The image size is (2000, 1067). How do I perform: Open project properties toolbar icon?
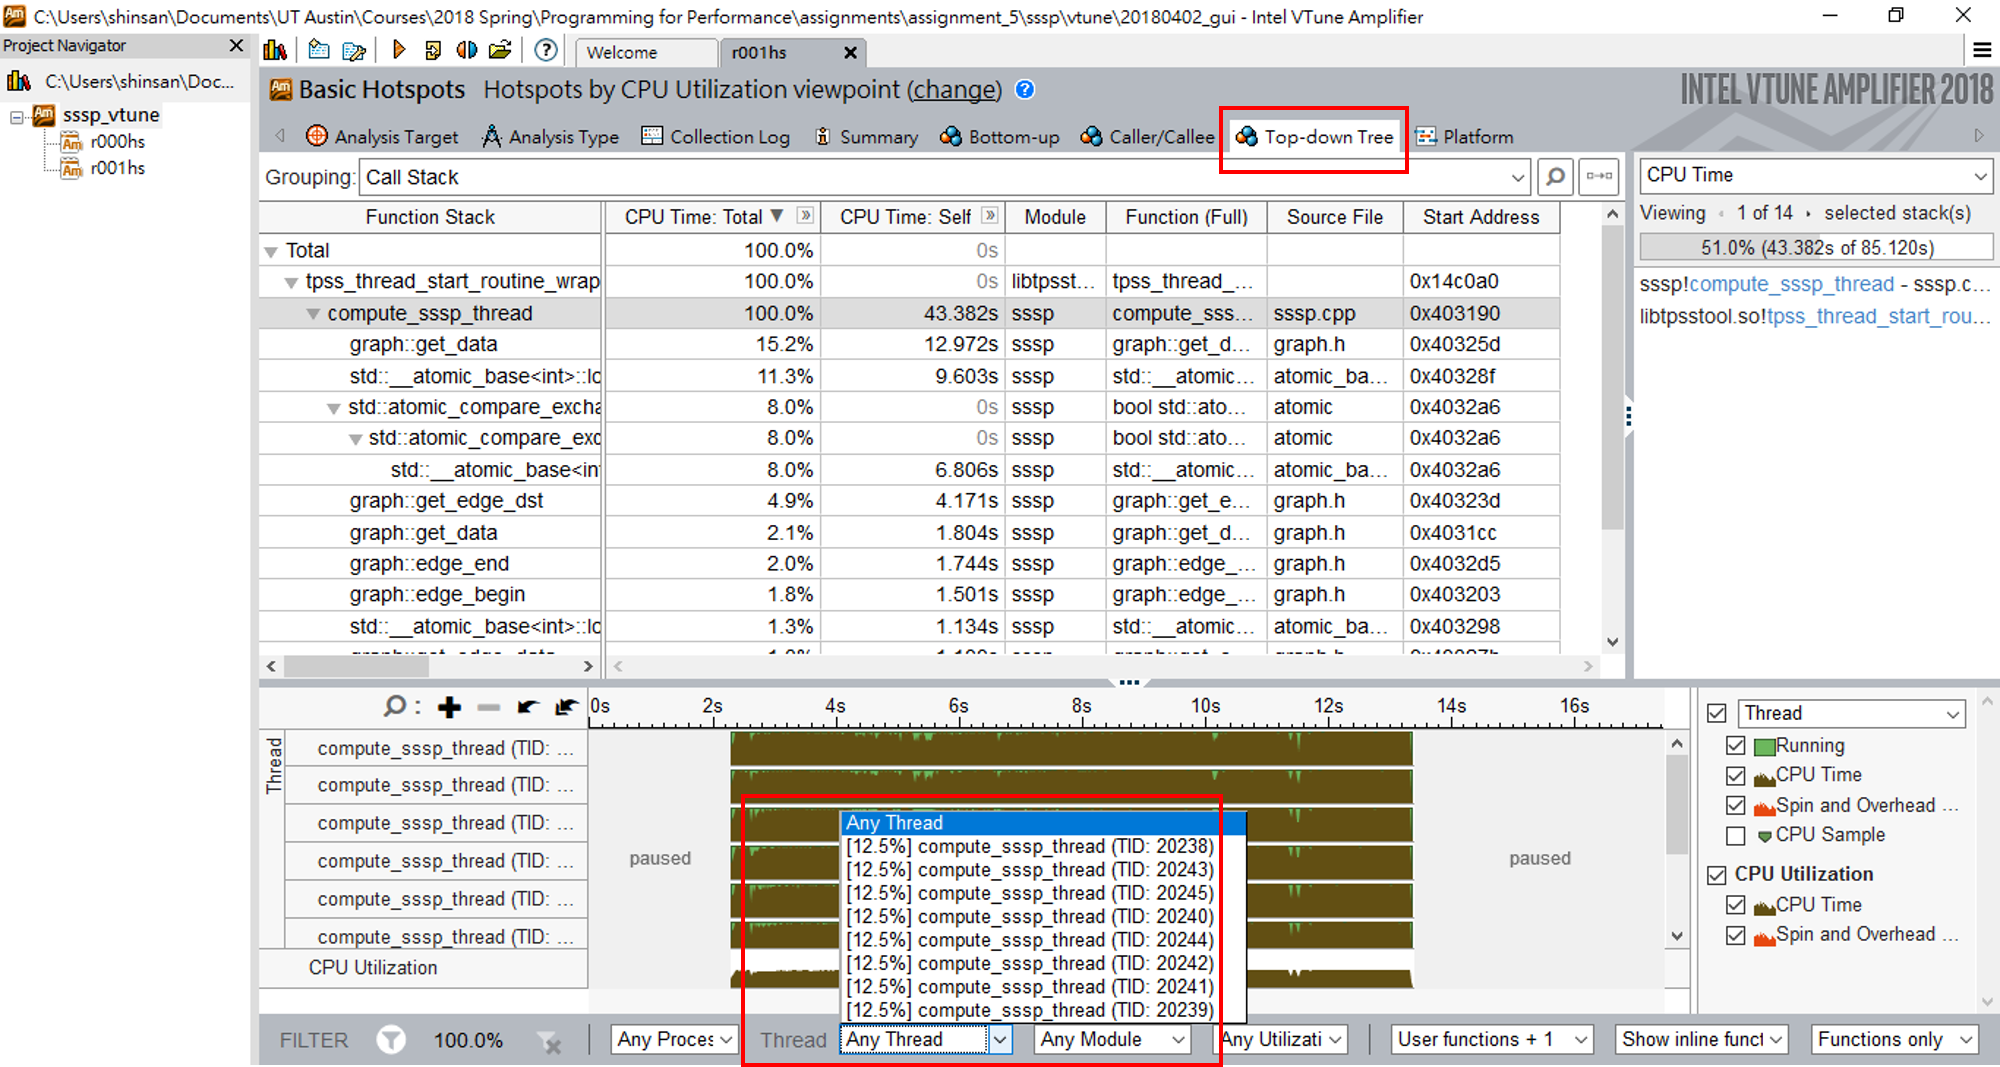point(354,50)
